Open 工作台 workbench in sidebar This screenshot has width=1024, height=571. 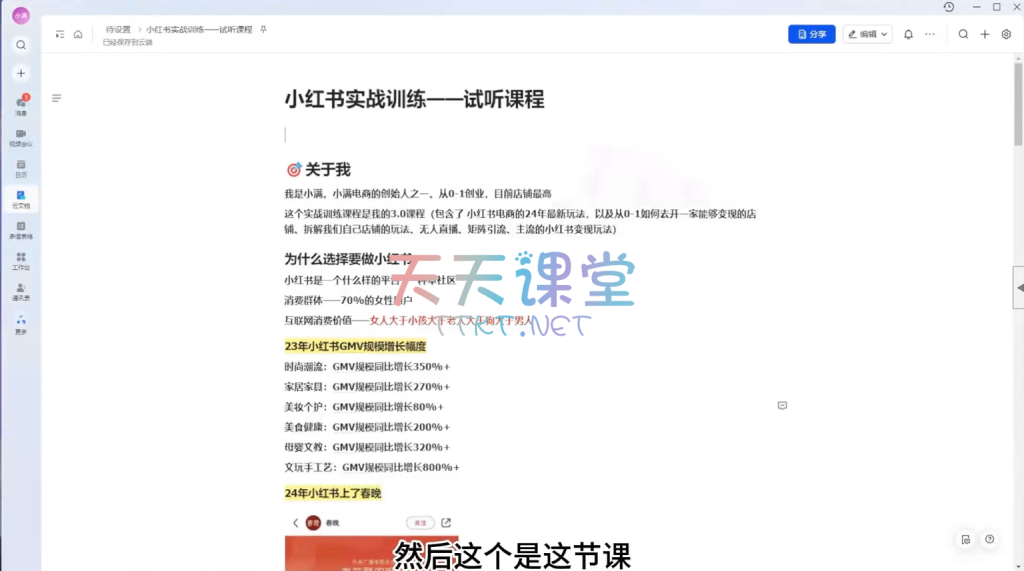[x=21, y=261]
